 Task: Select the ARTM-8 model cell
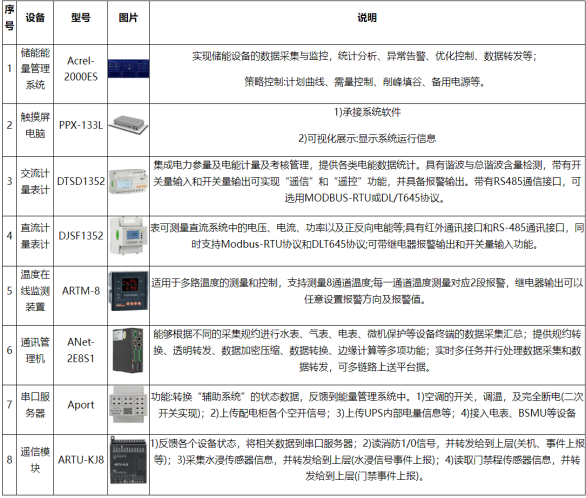(x=81, y=291)
